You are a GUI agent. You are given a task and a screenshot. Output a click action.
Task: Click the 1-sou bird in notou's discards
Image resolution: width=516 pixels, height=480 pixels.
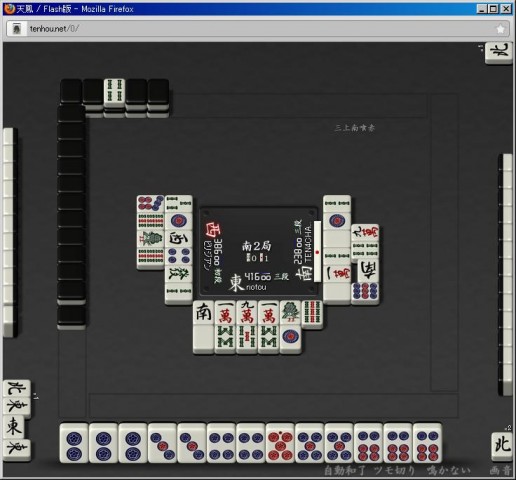tap(290, 313)
